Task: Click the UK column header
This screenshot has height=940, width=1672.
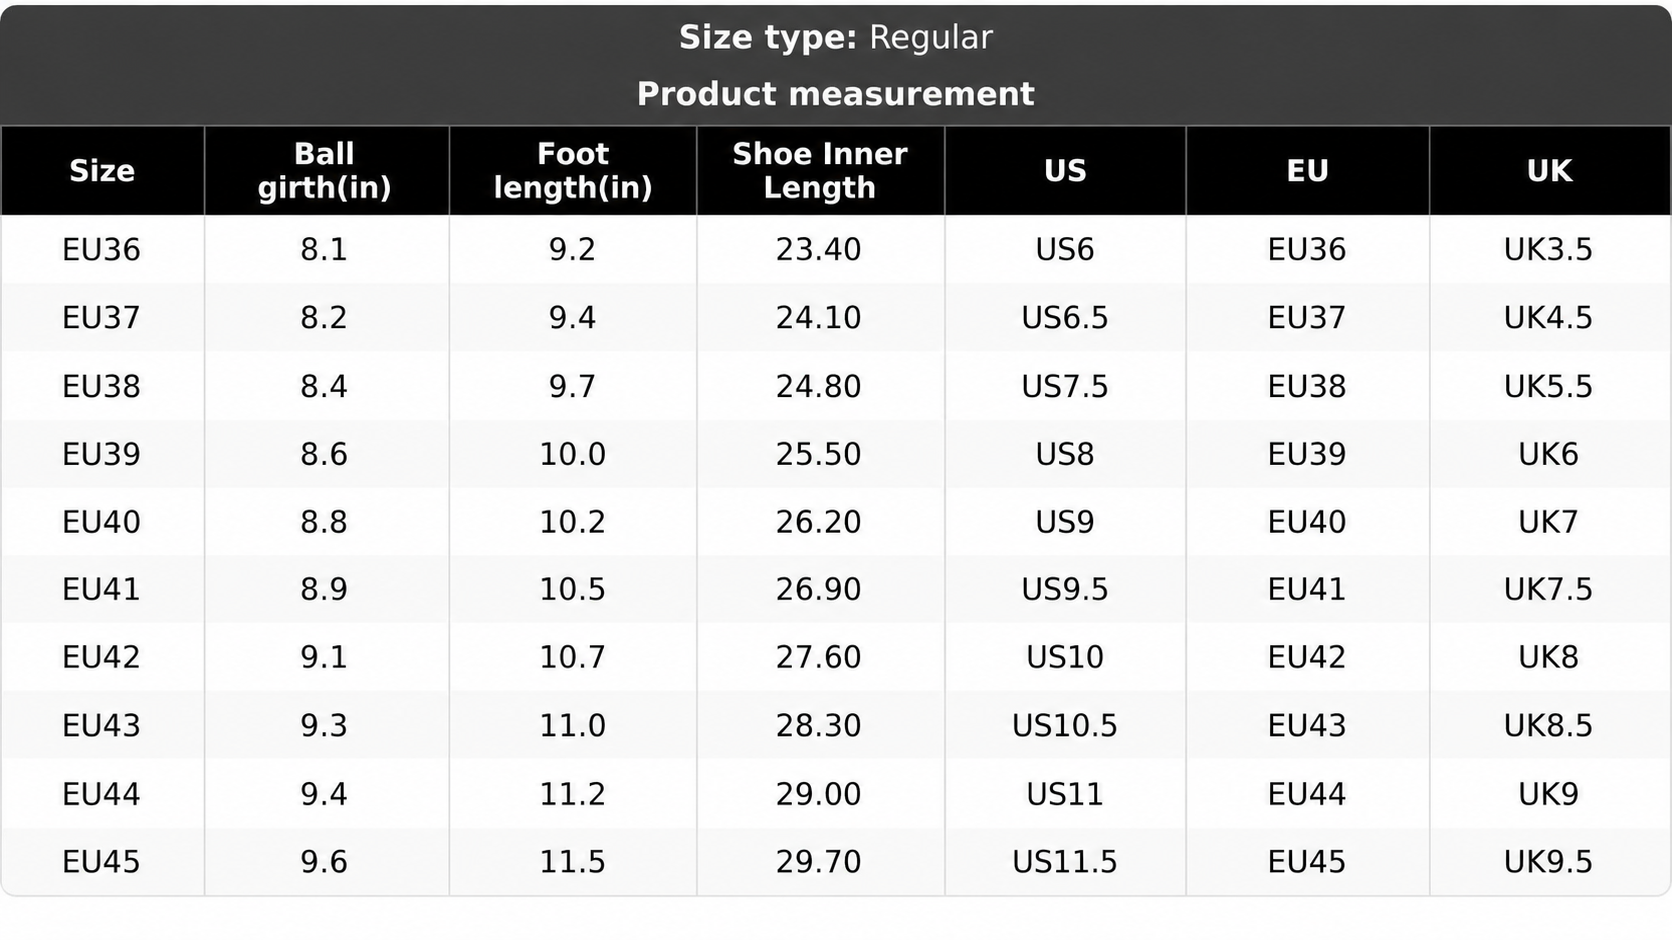Action: [1549, 171]
